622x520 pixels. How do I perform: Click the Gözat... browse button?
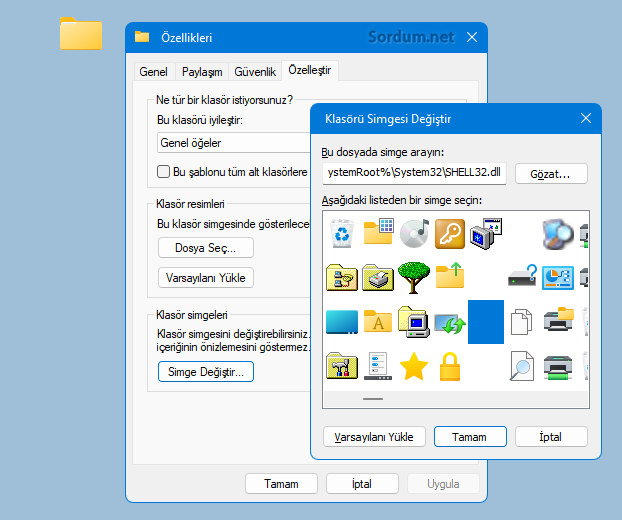pyautogui.click(x=551, y=174)
